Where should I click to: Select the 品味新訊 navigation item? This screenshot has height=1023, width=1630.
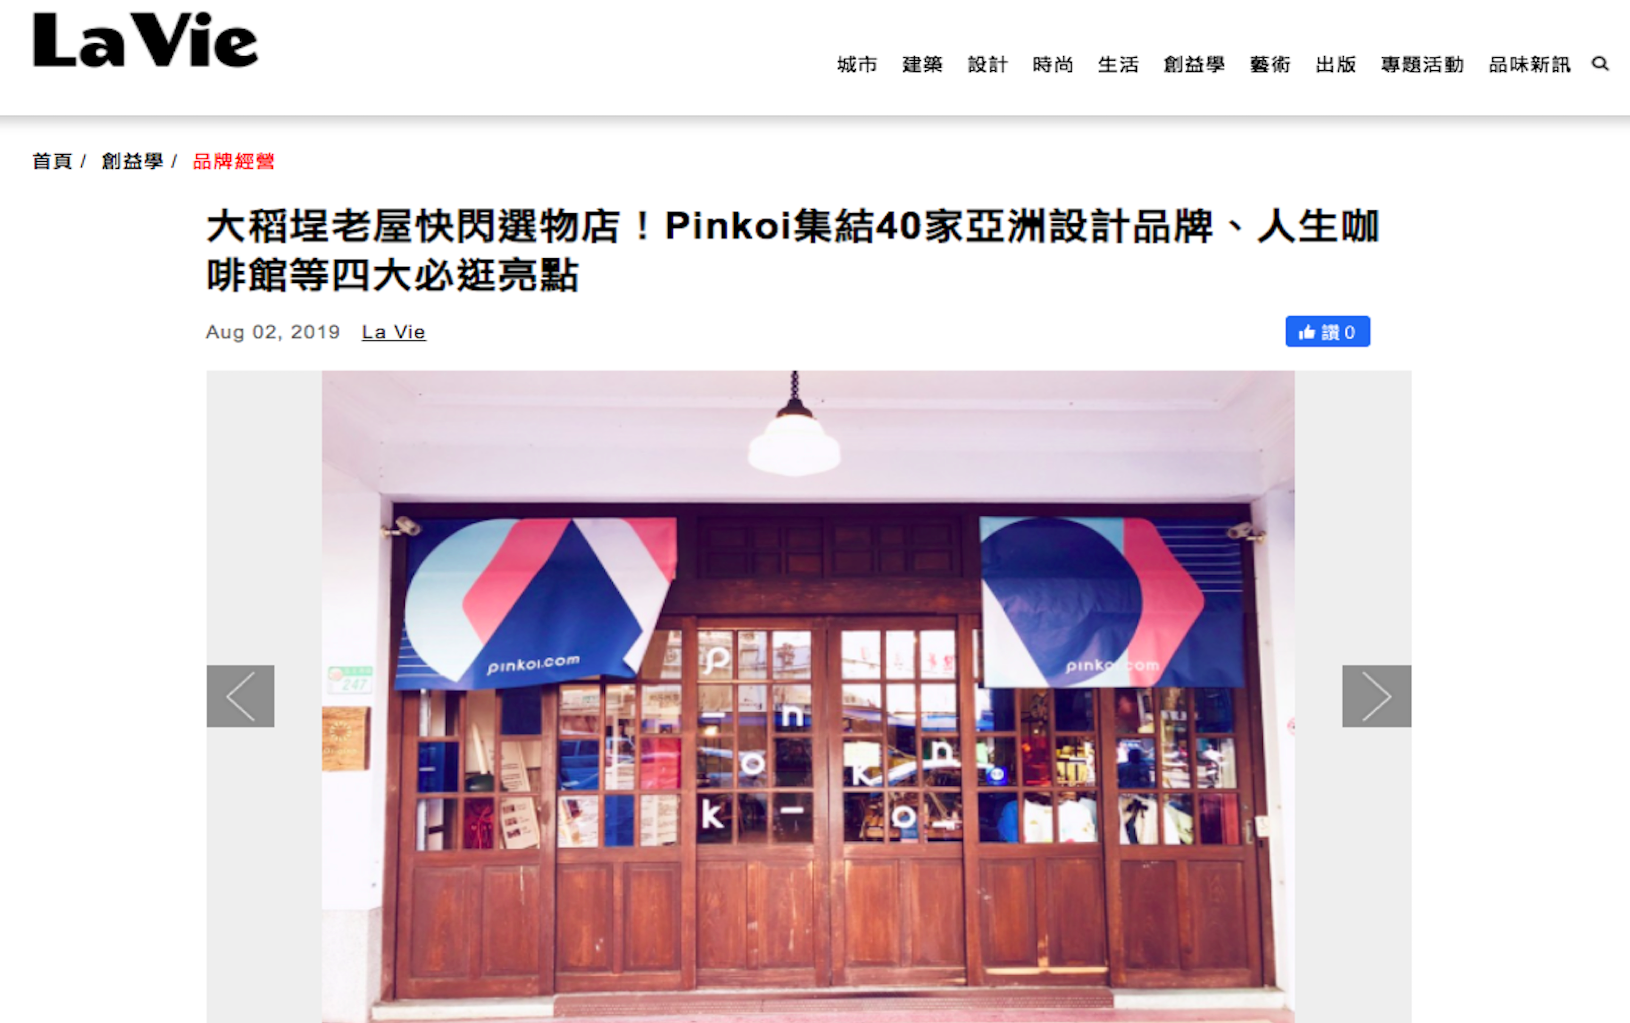pyautogui.click(x=1529, y=65)
